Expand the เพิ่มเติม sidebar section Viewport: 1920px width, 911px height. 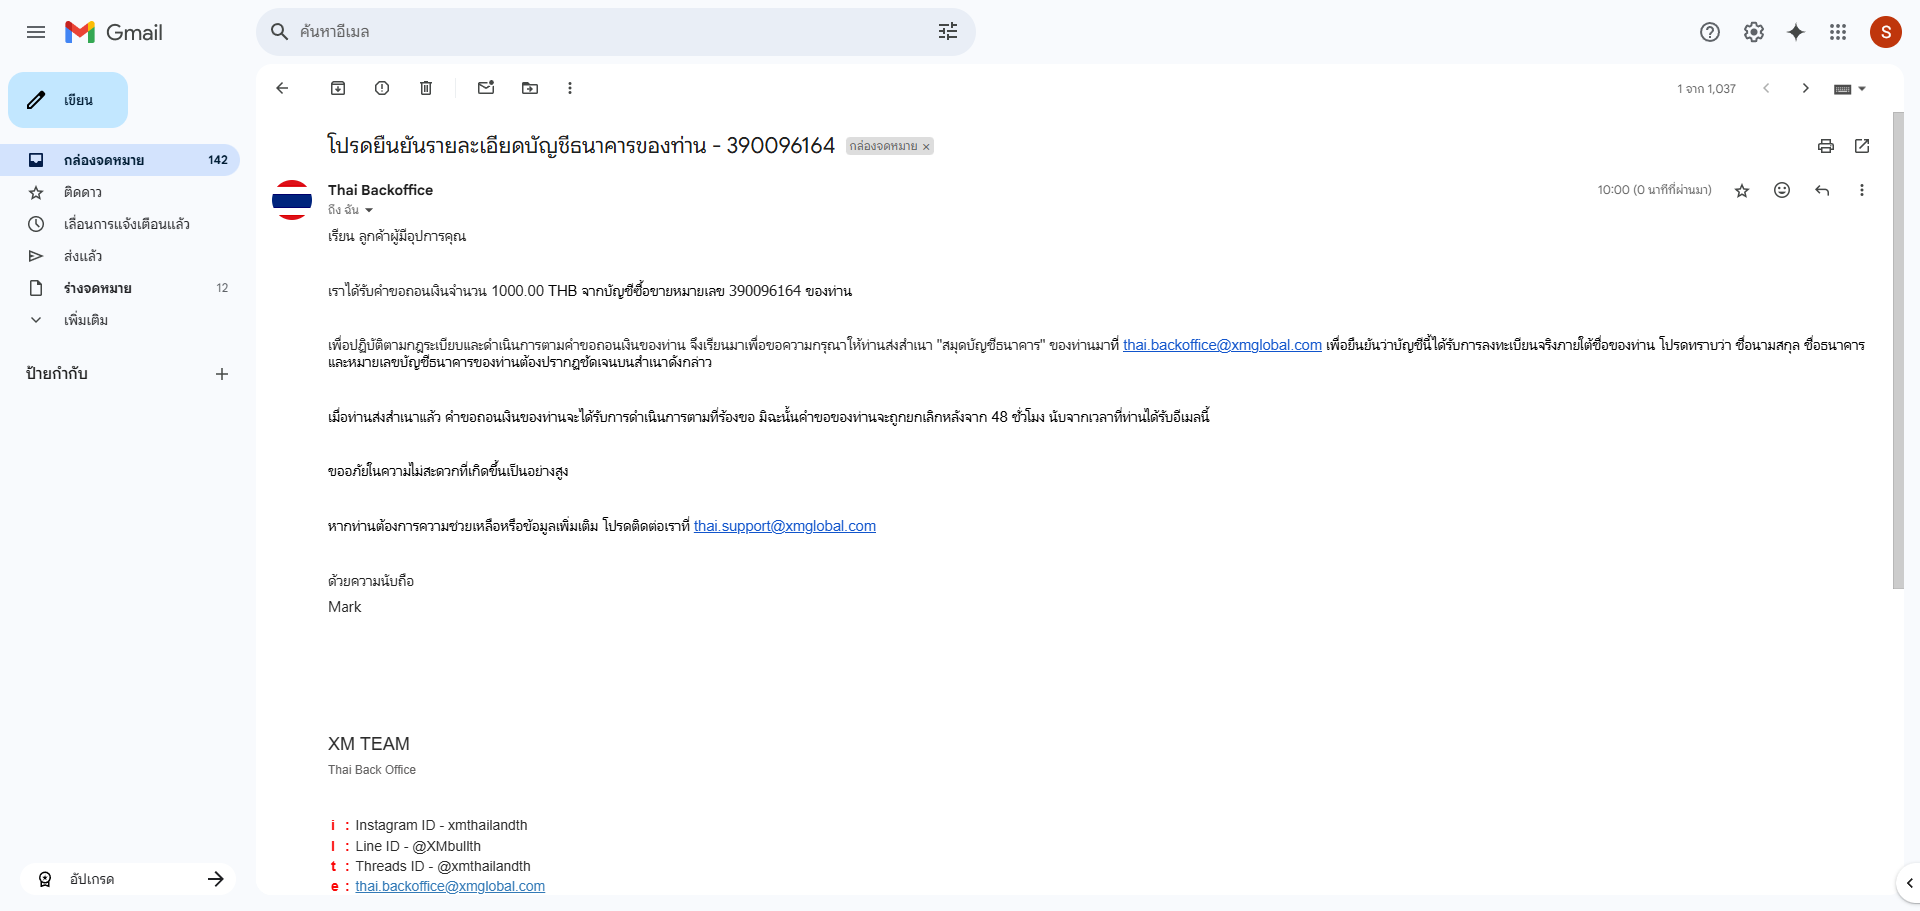tap(86, 320)
